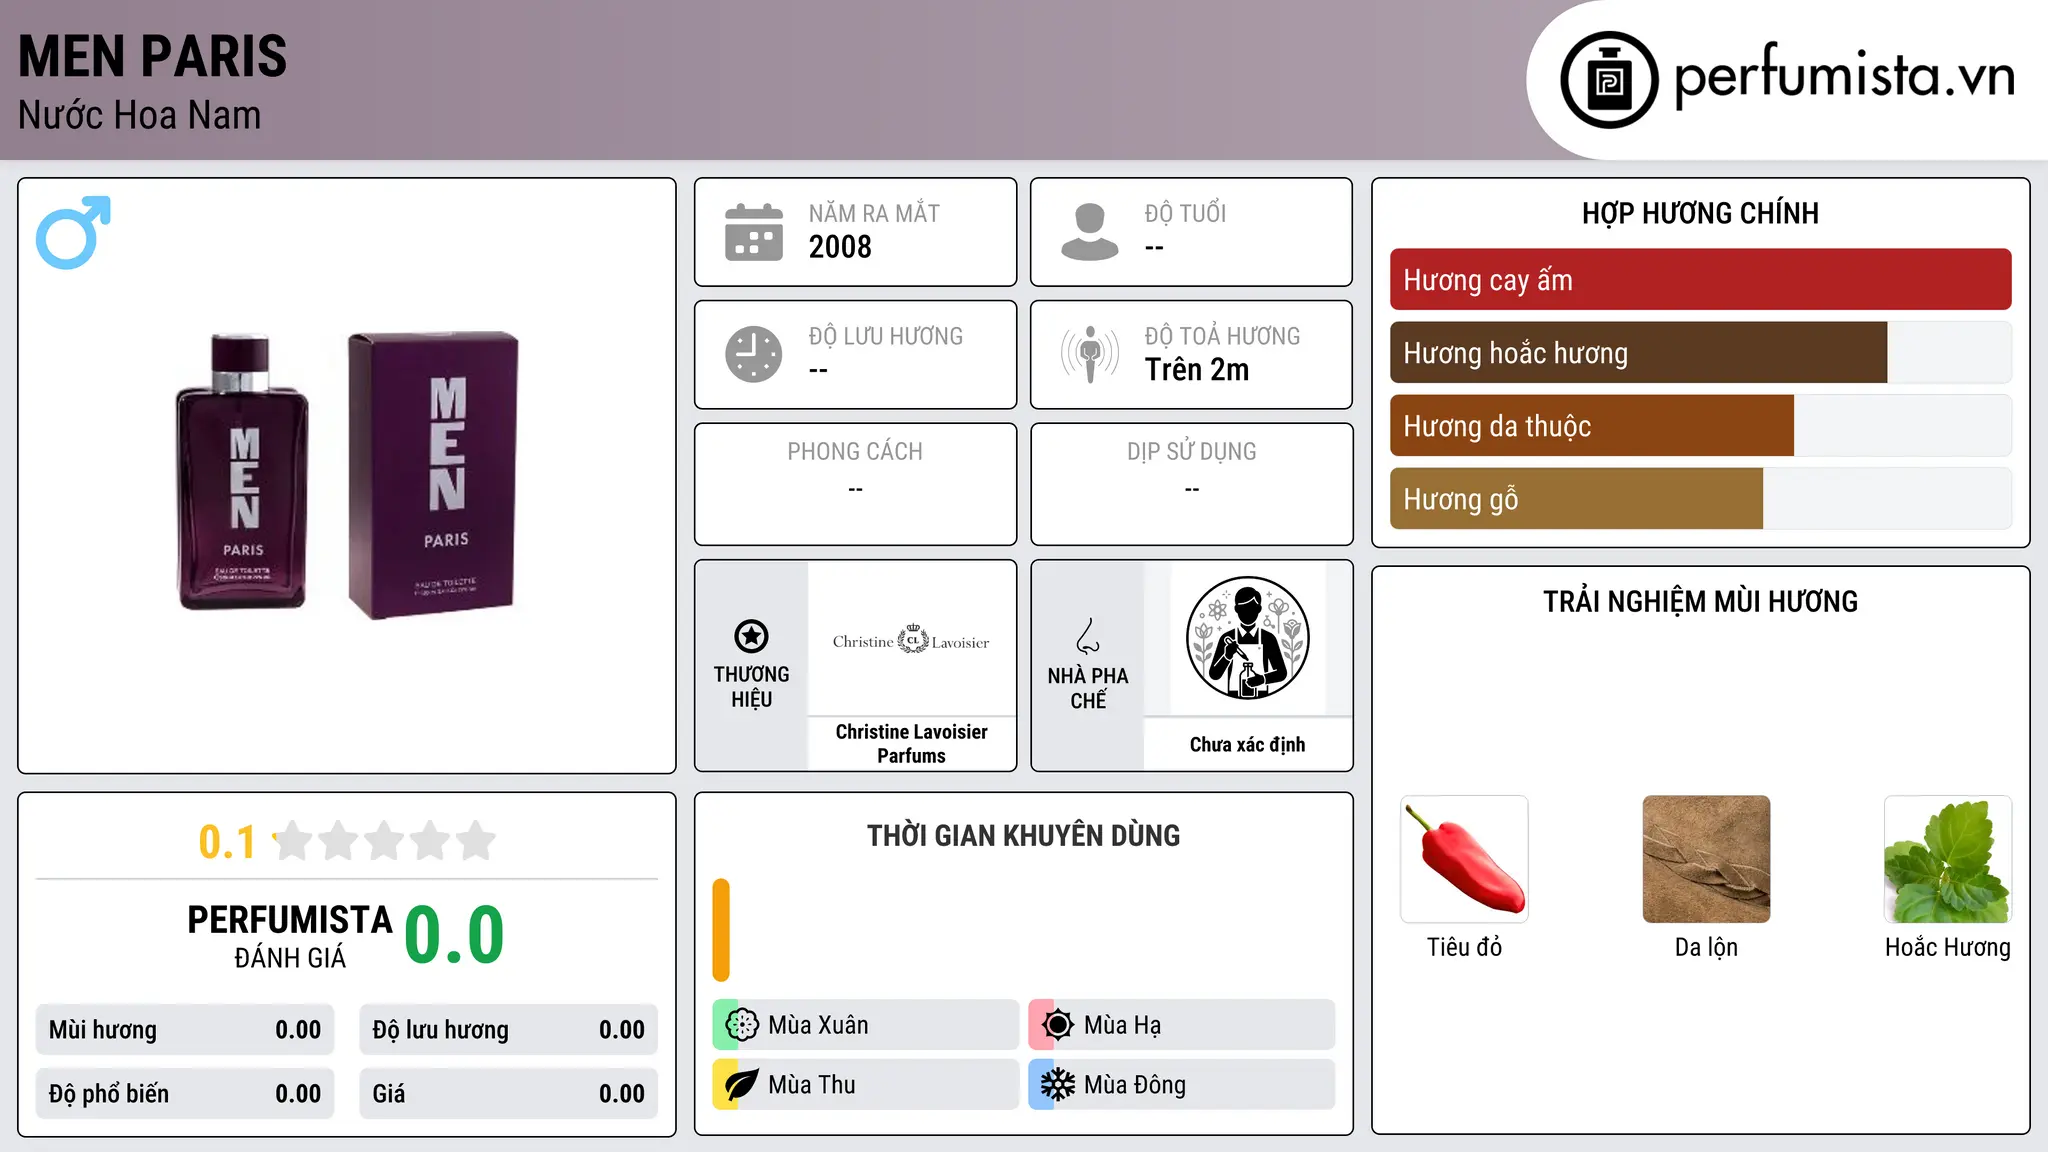Click the perfumer illustration icon
This screenshot has width=2048, height=1152.
point(1247,638)
